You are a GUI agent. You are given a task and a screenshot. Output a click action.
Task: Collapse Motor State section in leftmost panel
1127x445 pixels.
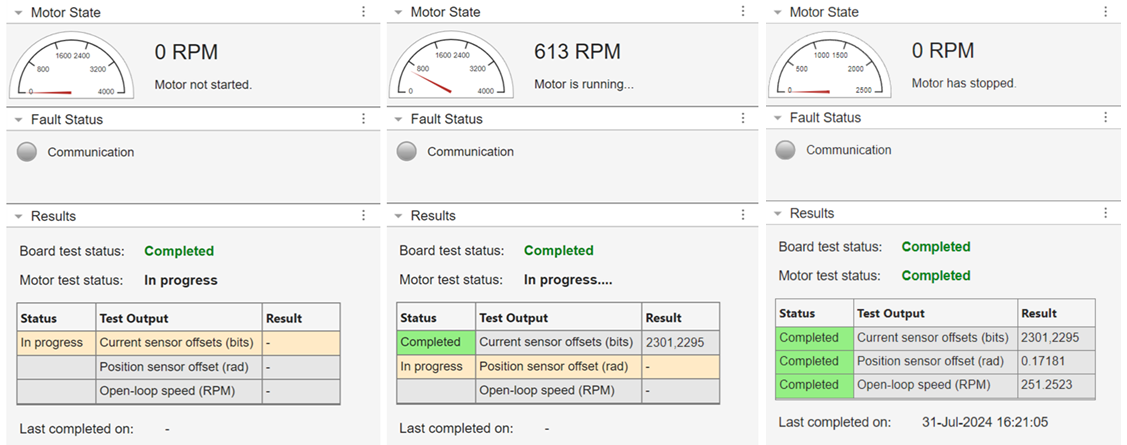(x=18, y=13)
